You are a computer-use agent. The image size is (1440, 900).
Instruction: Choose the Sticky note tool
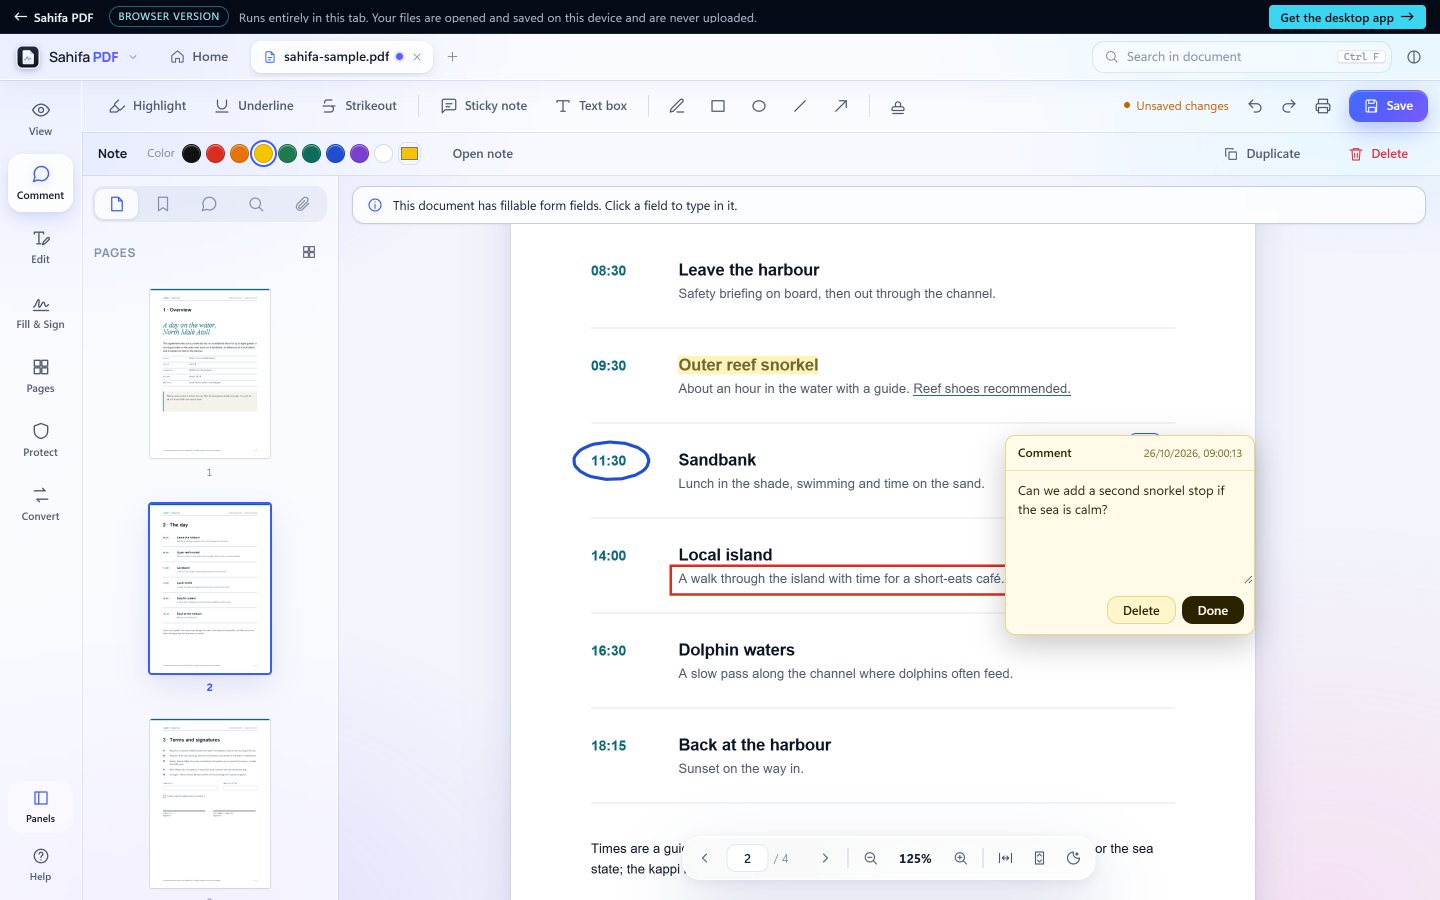(x=484, y=106)
